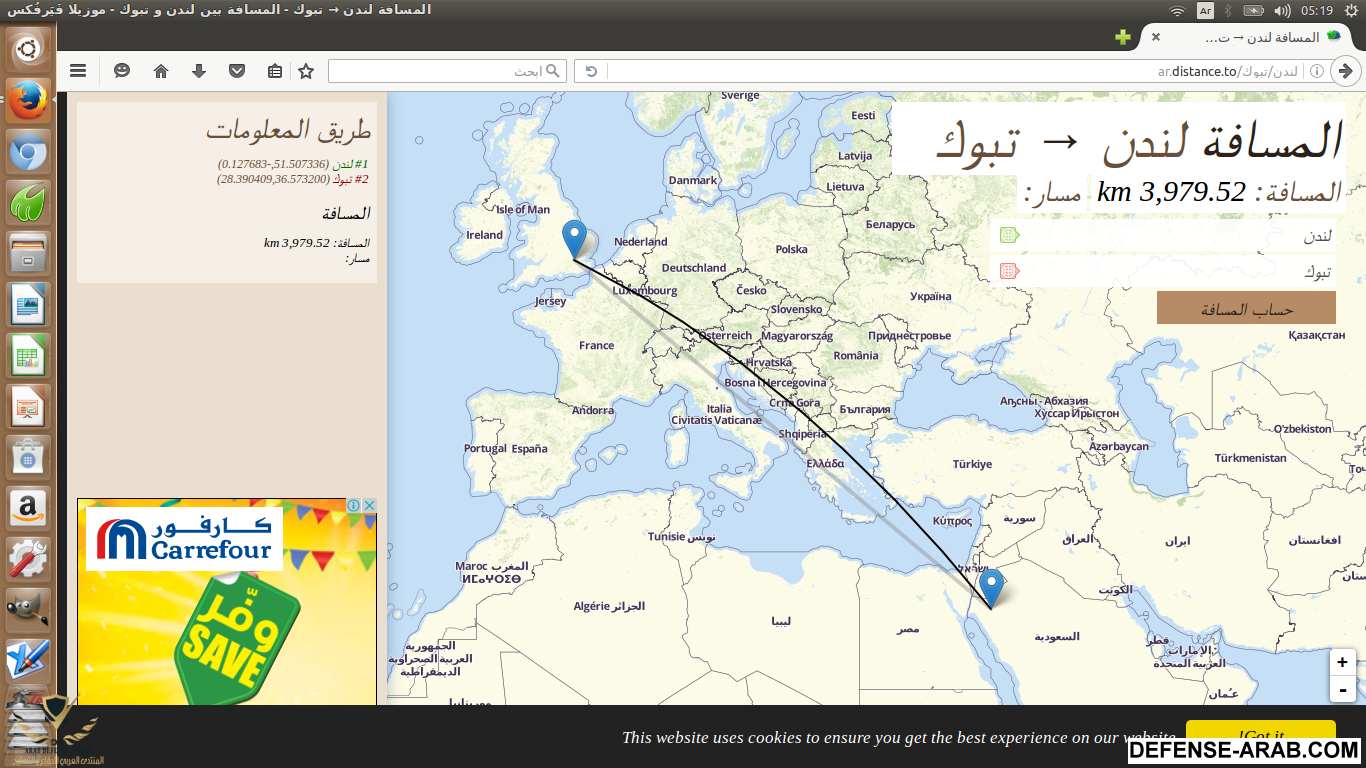Open the Firefox hamburger menu
1366x768 pixels.
coord(78,71)
